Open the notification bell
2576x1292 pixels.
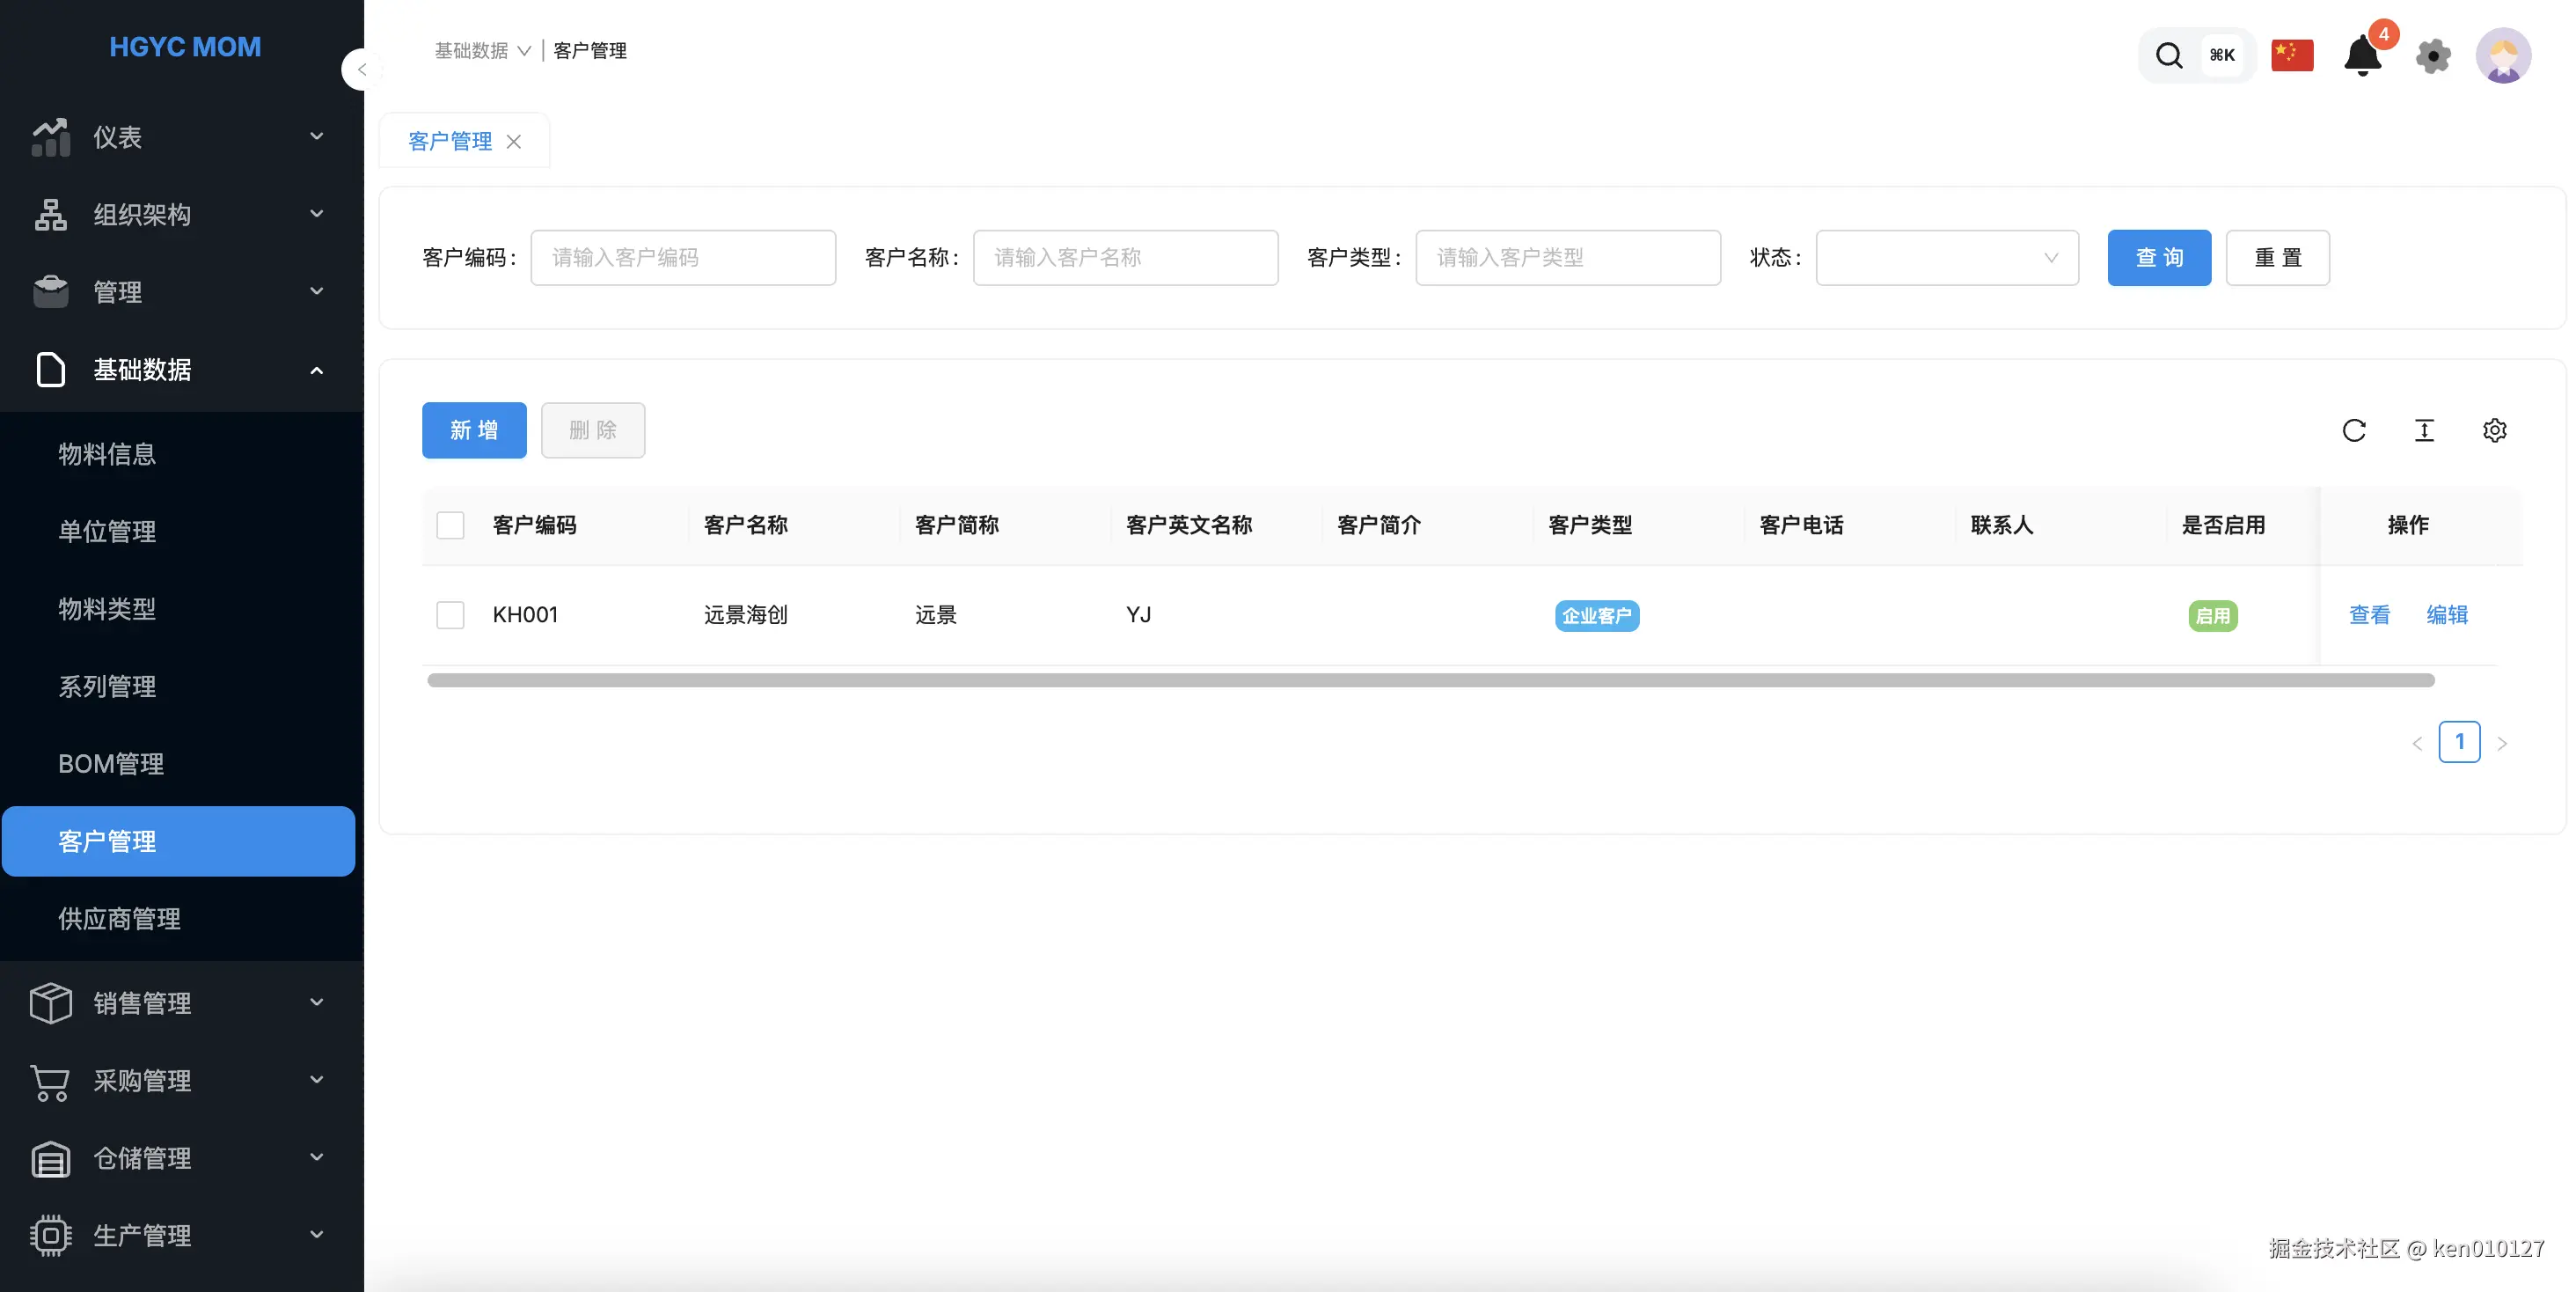point(2362,56)
